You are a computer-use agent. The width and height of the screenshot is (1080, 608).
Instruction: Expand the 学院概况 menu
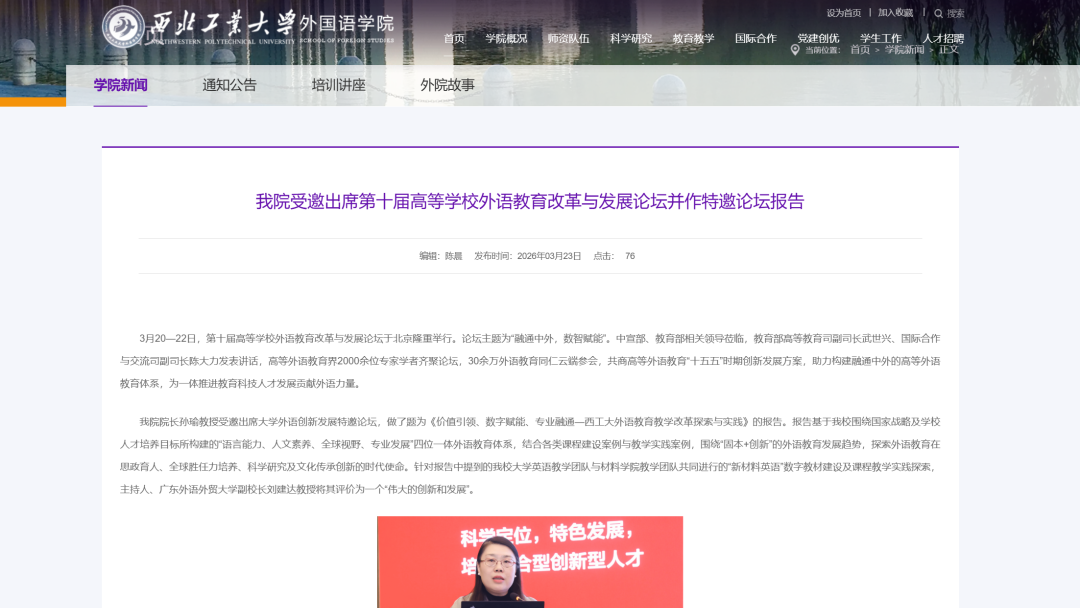pyautogui.click(x=506, y=39)
